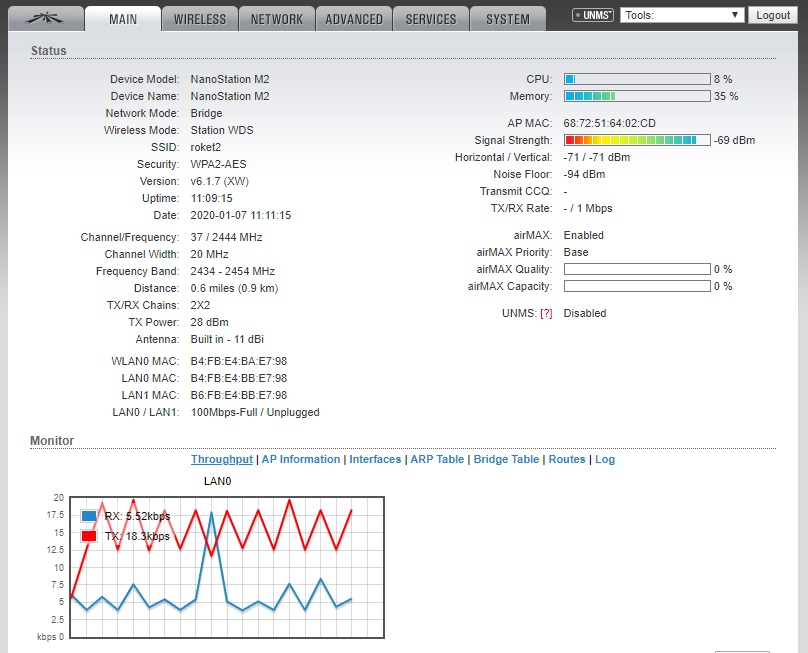Image resolution: width=808 pixels, height=653 pixels.
Task: Click the CPU usage bar
Action: tap(637, 79)
